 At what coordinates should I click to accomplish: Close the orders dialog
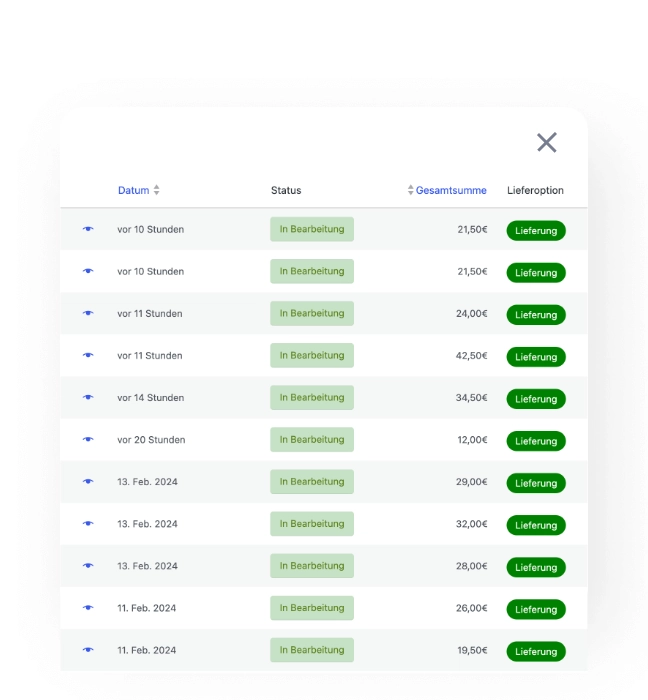tap(546, 142)
